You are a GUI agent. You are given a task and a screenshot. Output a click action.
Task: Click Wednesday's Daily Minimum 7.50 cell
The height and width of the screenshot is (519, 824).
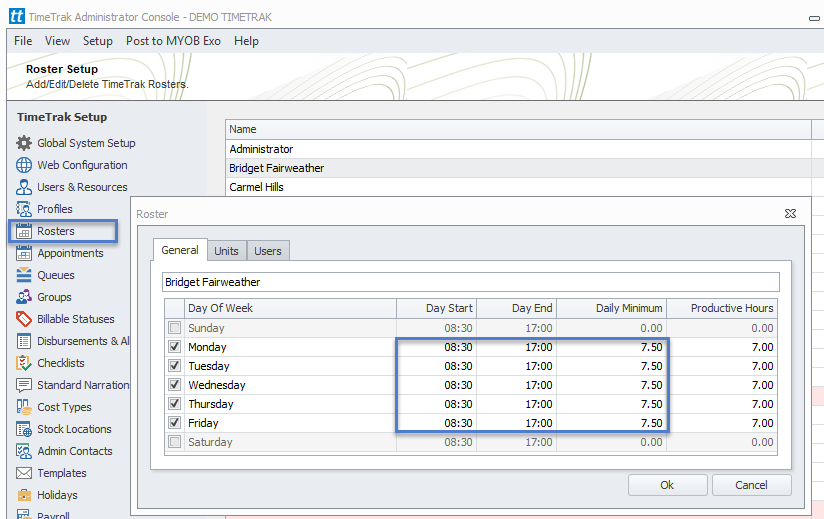coord(612,385)
